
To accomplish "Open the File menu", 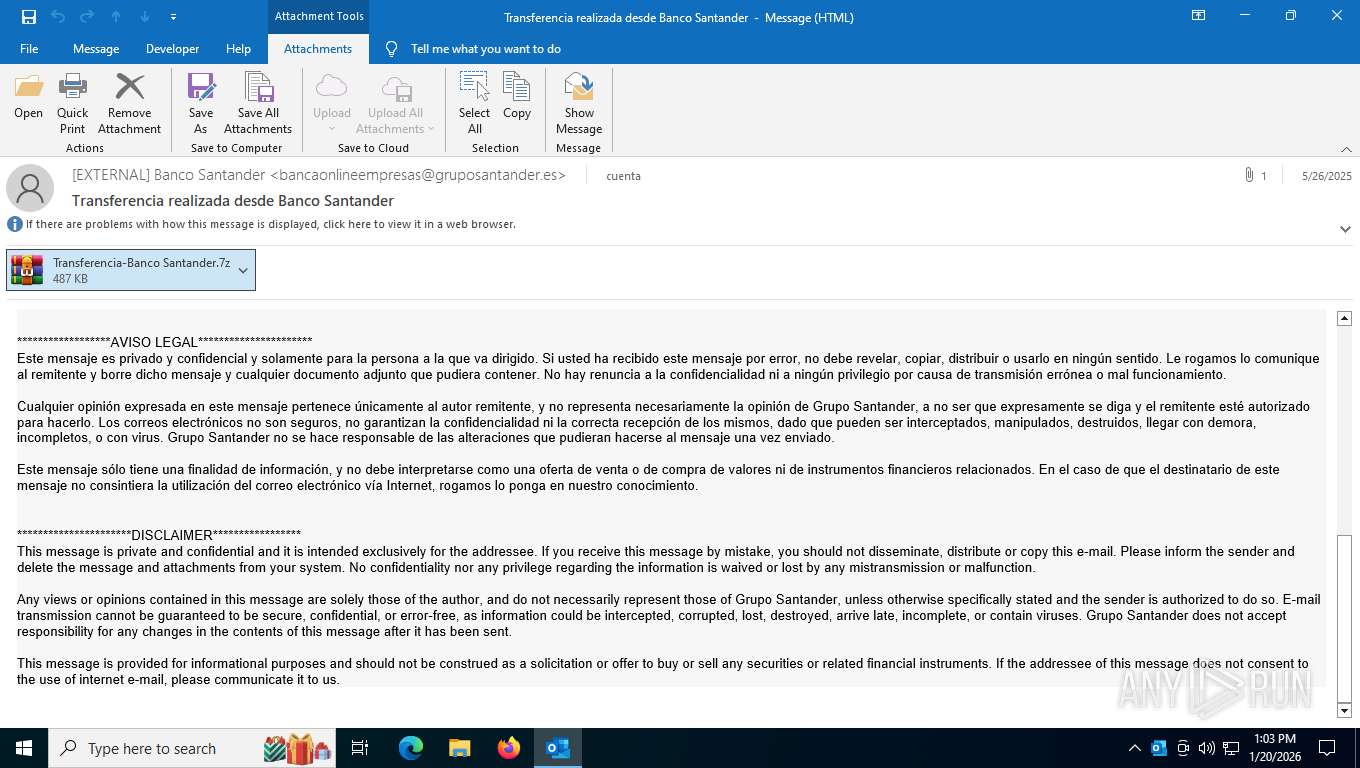I will coord(29,49).
